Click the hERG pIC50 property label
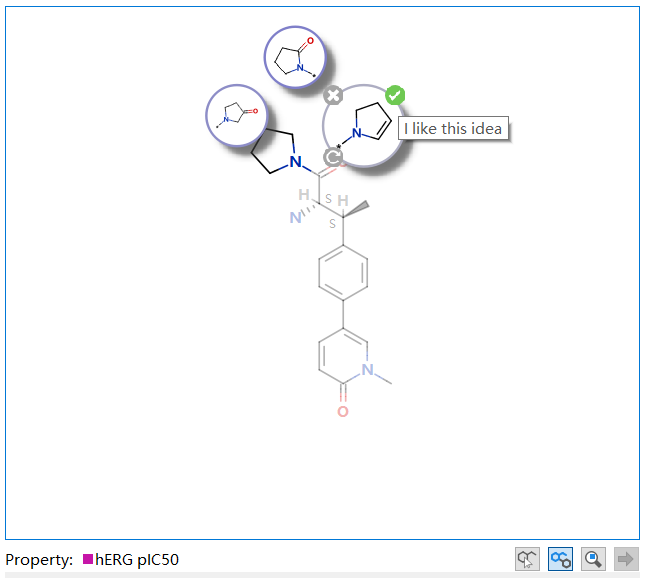 [x=137, y=560]
